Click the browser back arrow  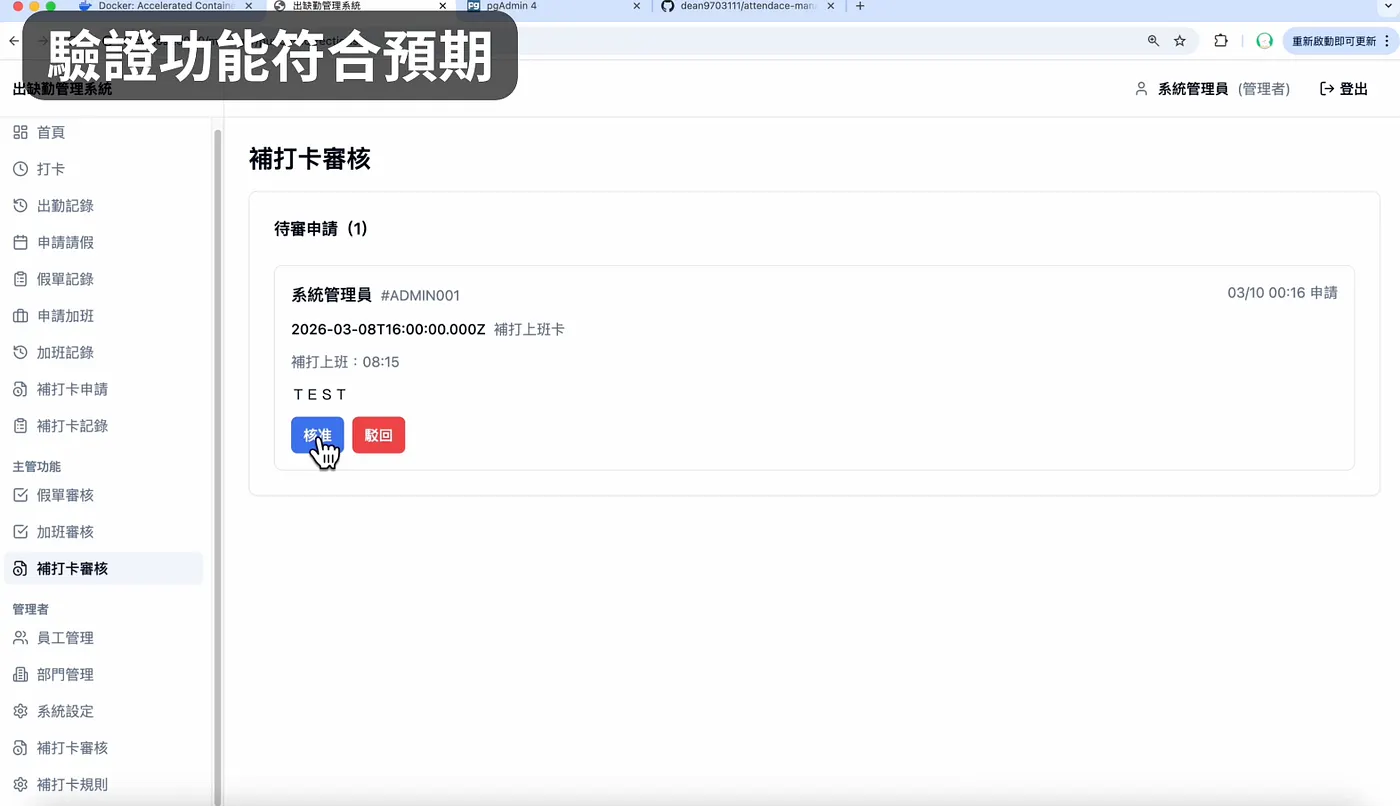[x=13, y=41]
